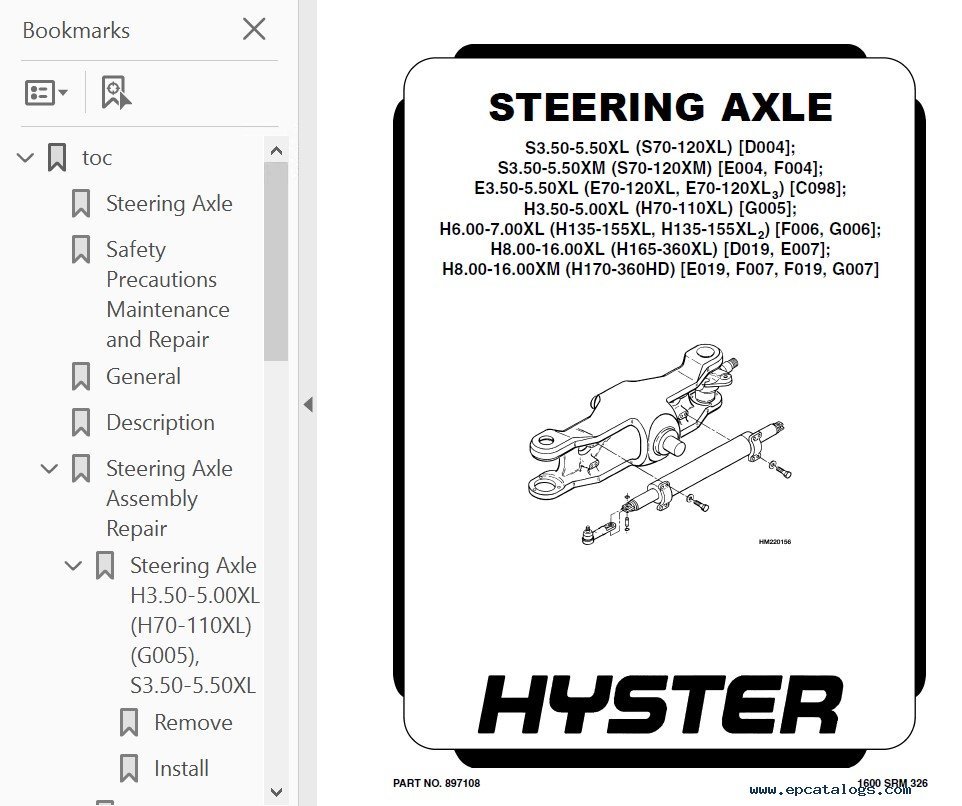Go to the Steering Axle bookmark

click(x=169, y=204)
